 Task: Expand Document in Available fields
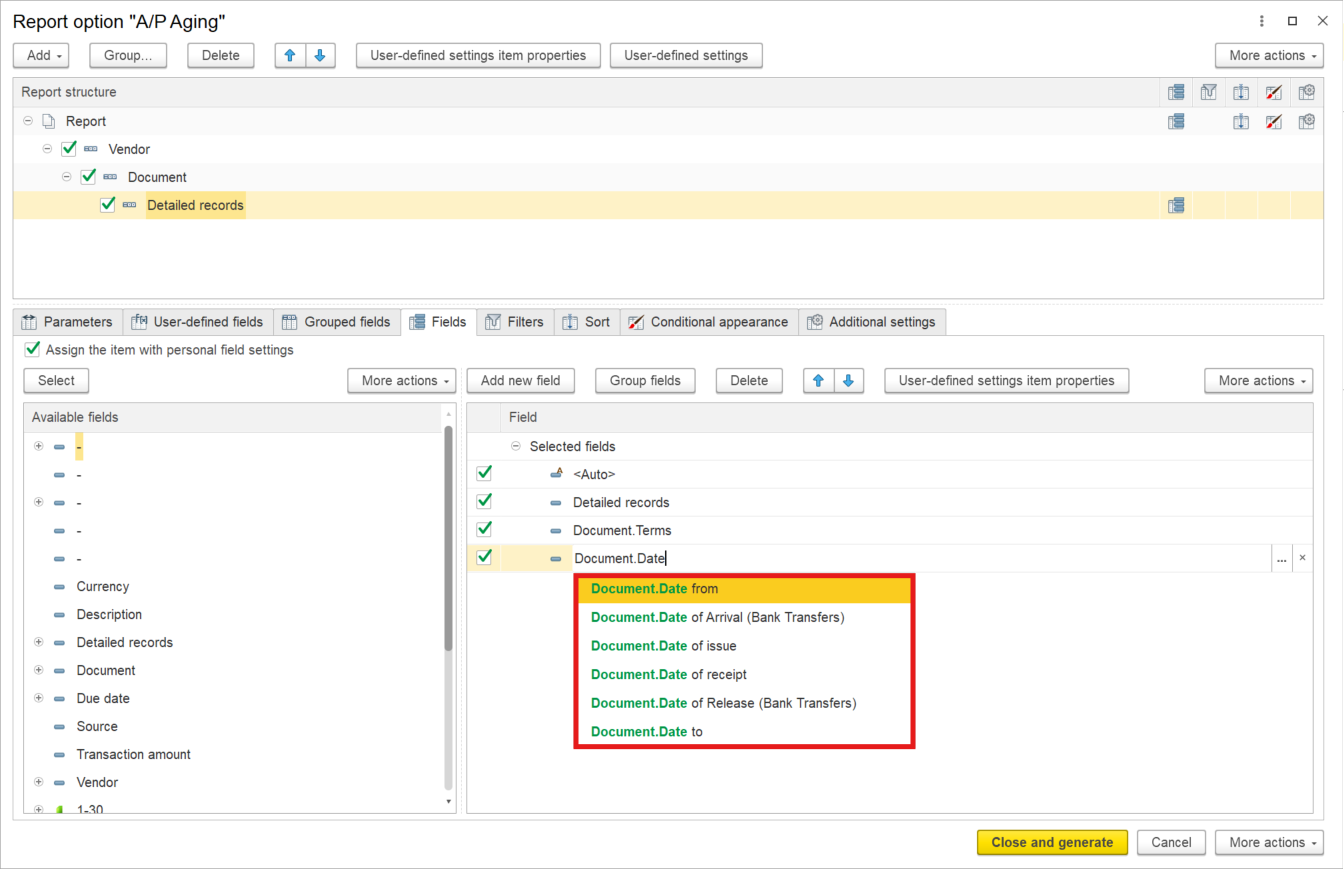39,670
